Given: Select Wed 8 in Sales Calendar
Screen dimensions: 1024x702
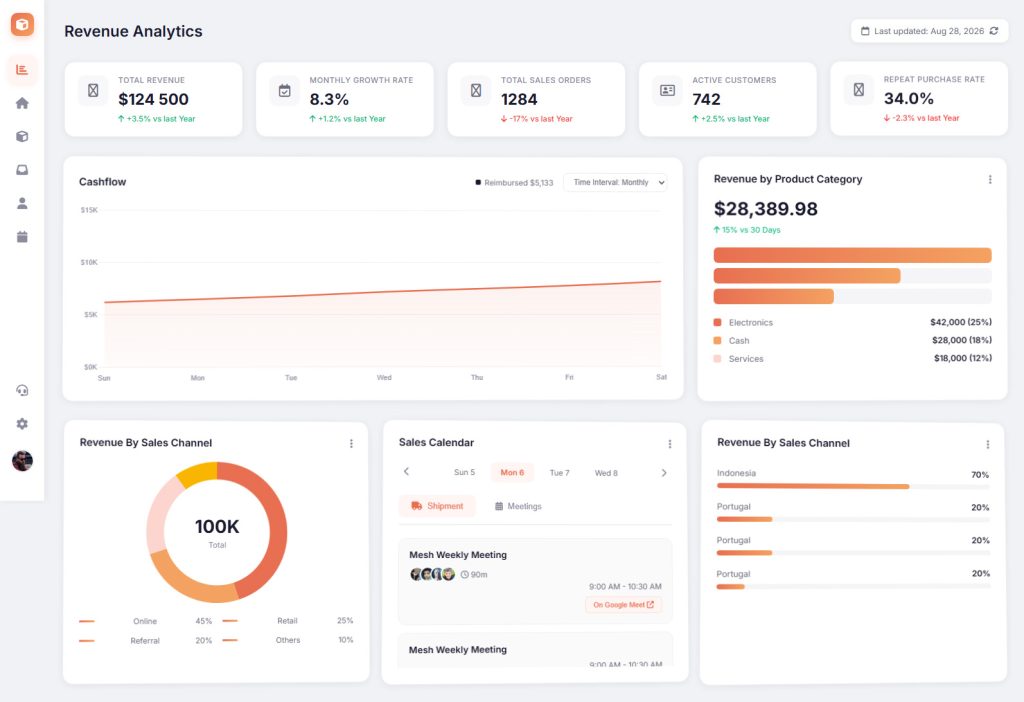Looking at the screenshot, I should (606, 472).
